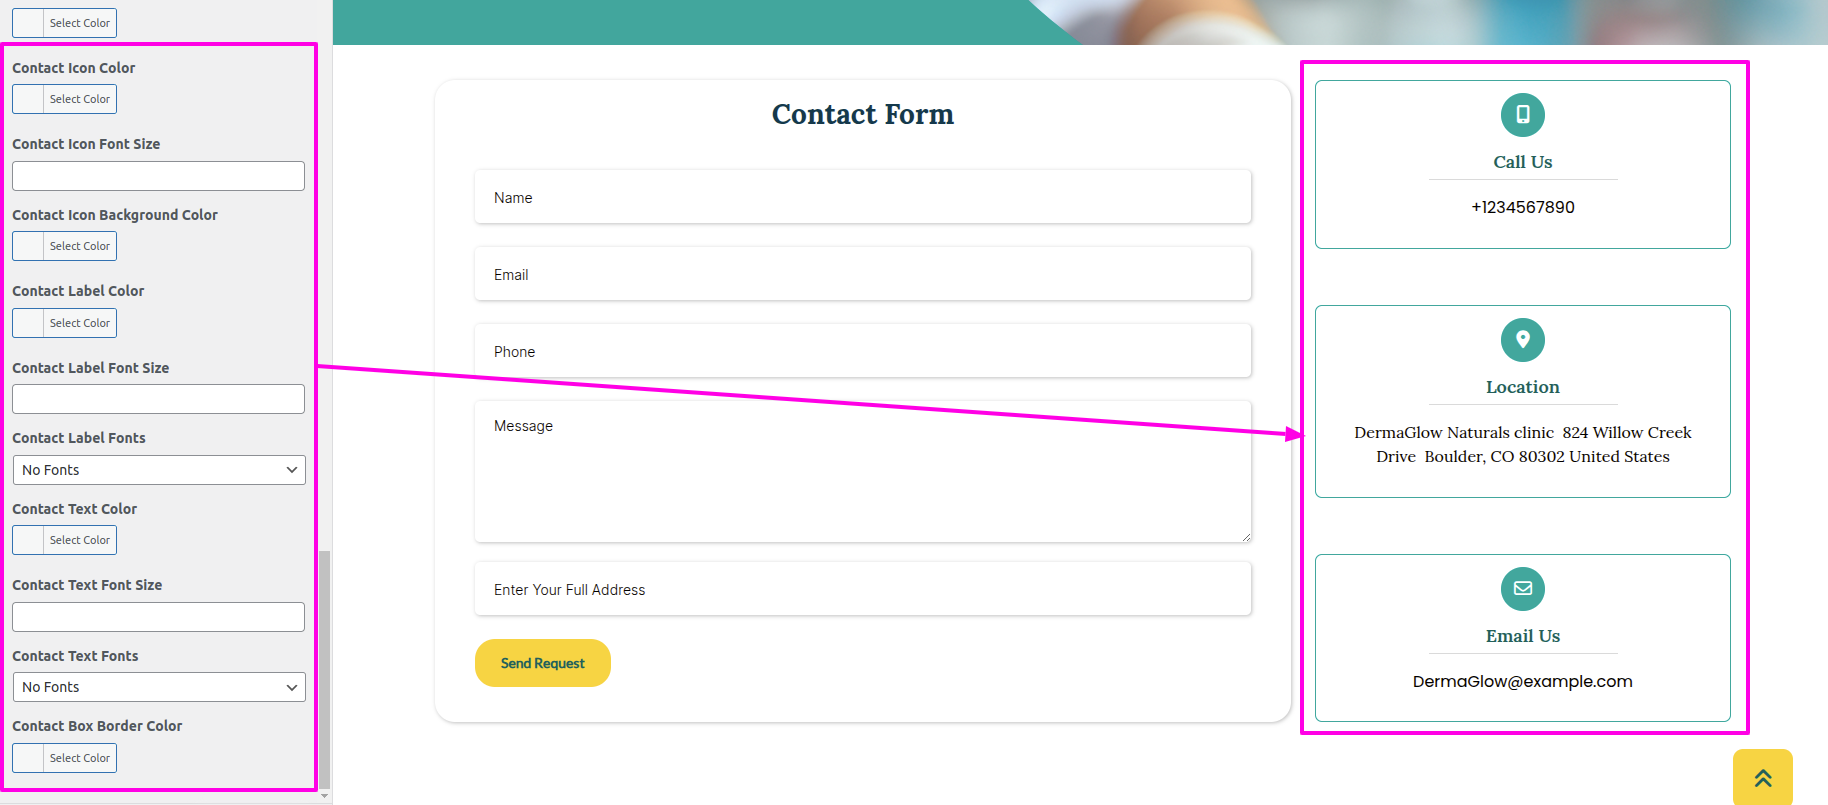Select color for Contact Label Color

pyautogui.click(x=64, y=323)
